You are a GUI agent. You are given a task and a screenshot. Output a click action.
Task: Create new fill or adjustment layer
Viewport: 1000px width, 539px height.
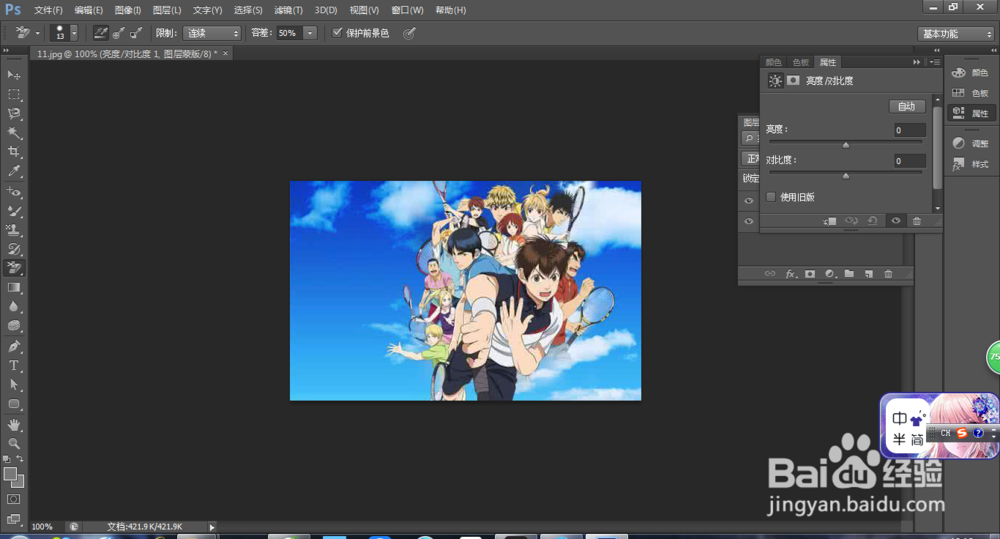click(x=830, y=274)
